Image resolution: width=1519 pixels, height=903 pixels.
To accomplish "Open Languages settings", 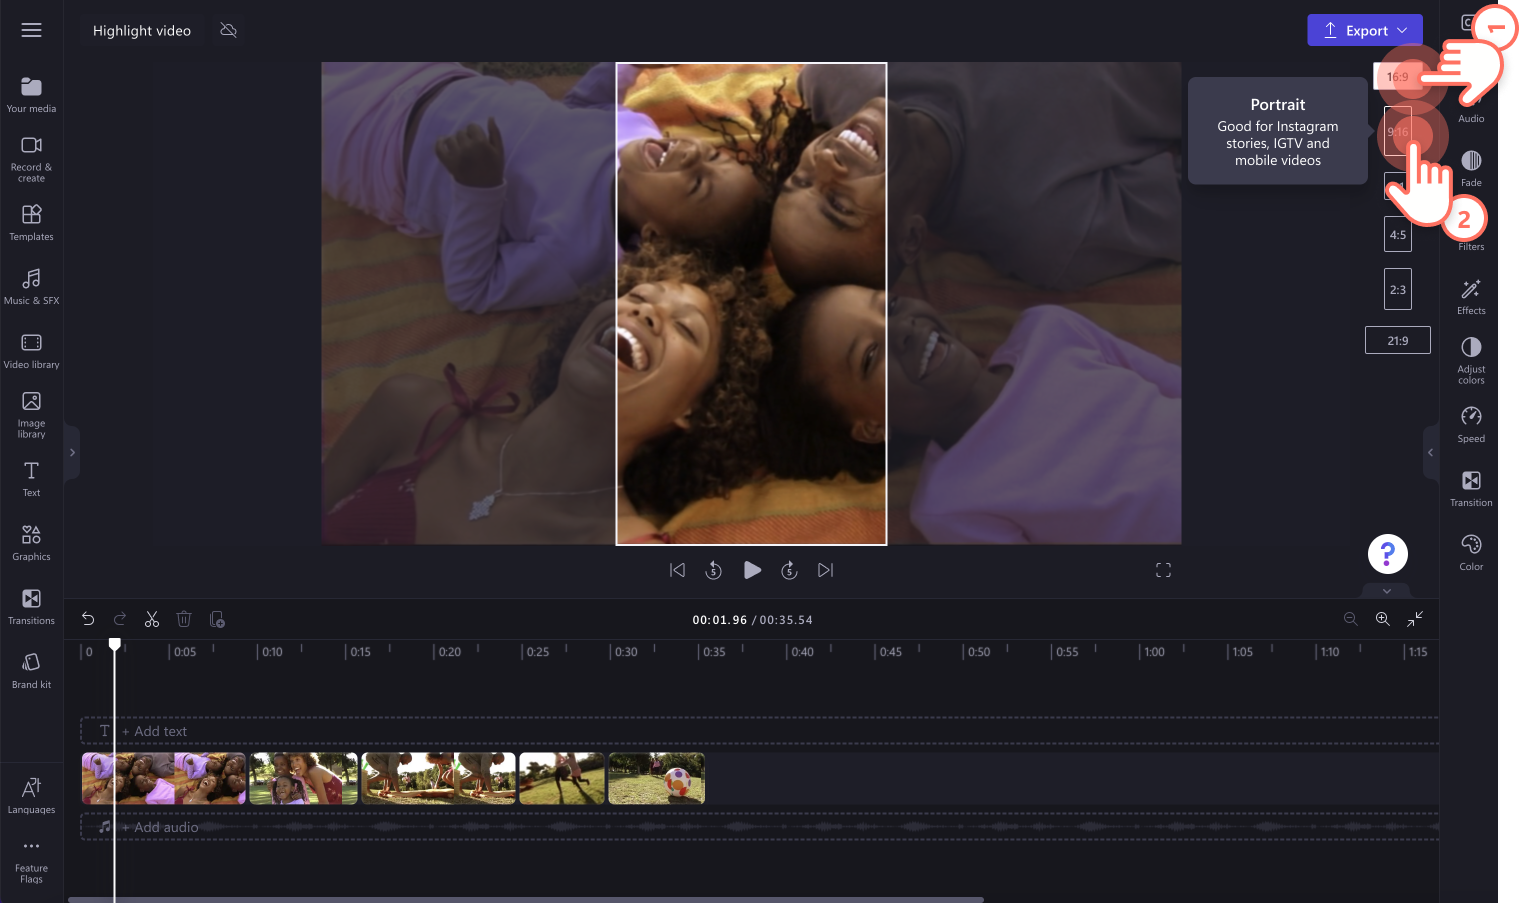I will [31, 796].
